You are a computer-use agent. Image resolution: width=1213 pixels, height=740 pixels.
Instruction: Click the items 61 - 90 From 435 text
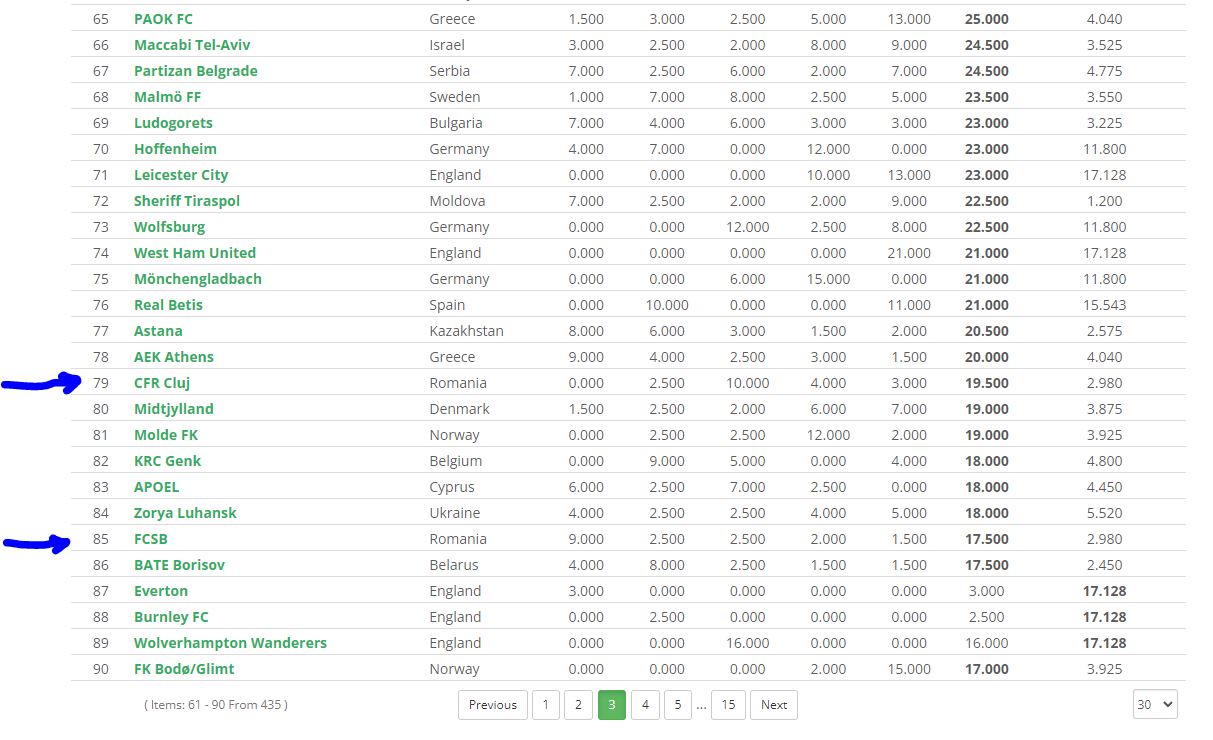click(x=216, y=705)
